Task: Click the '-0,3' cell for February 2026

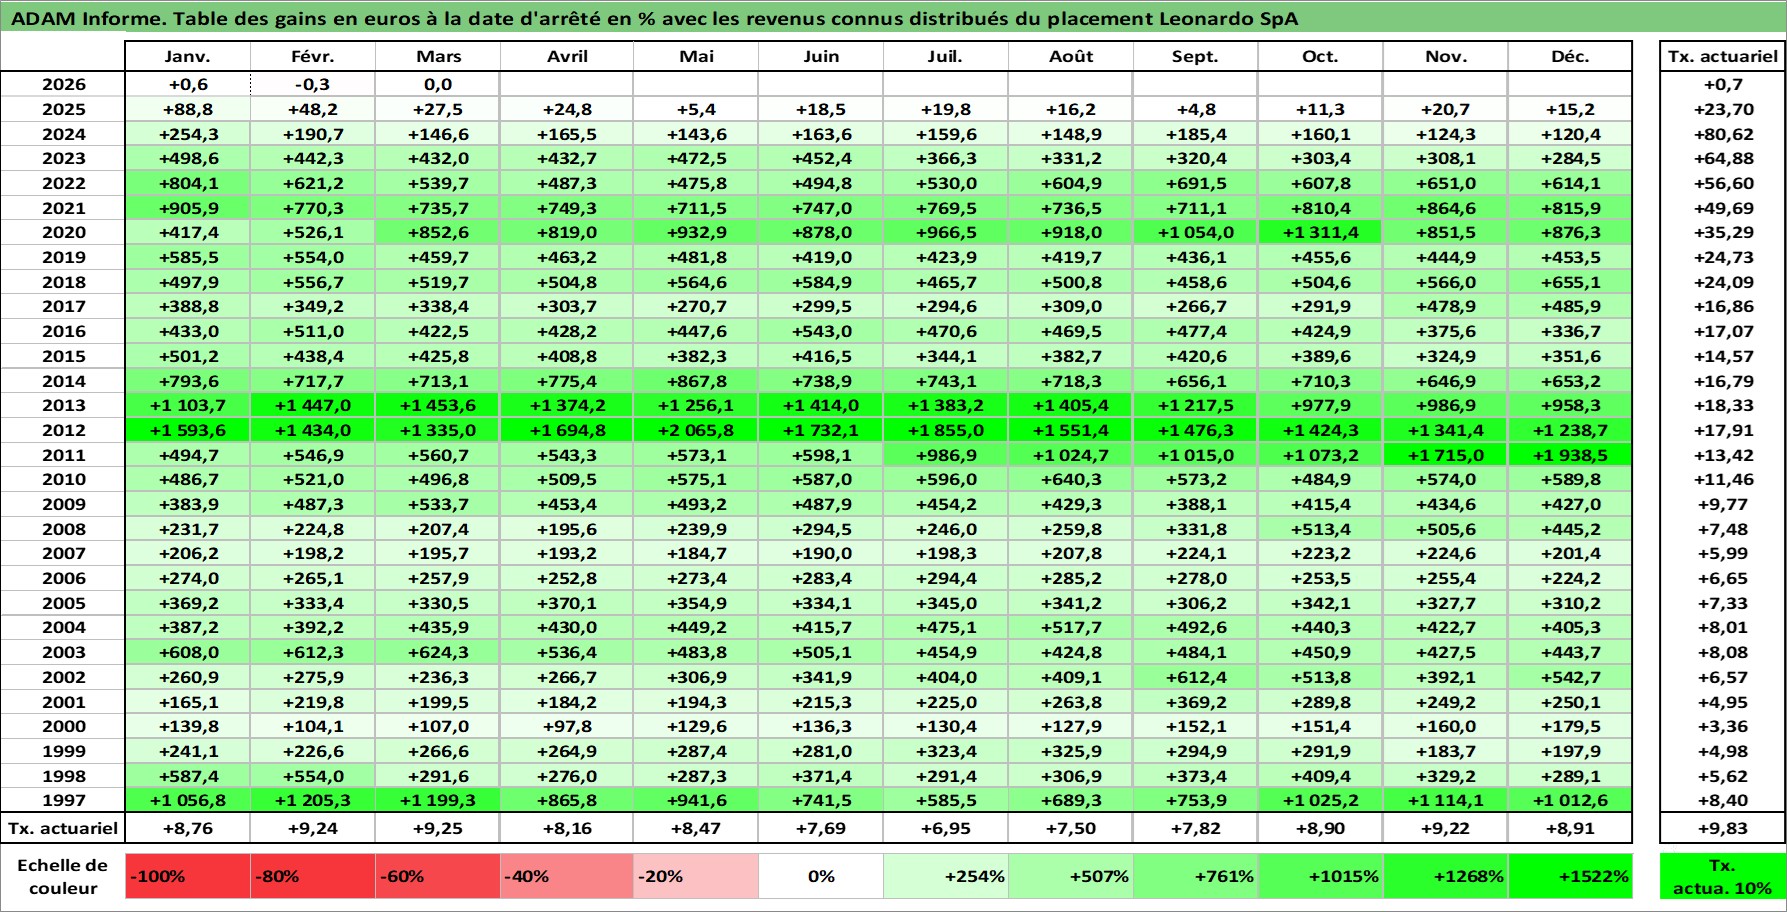Action: pyautogui.click(x=313, y=84)
